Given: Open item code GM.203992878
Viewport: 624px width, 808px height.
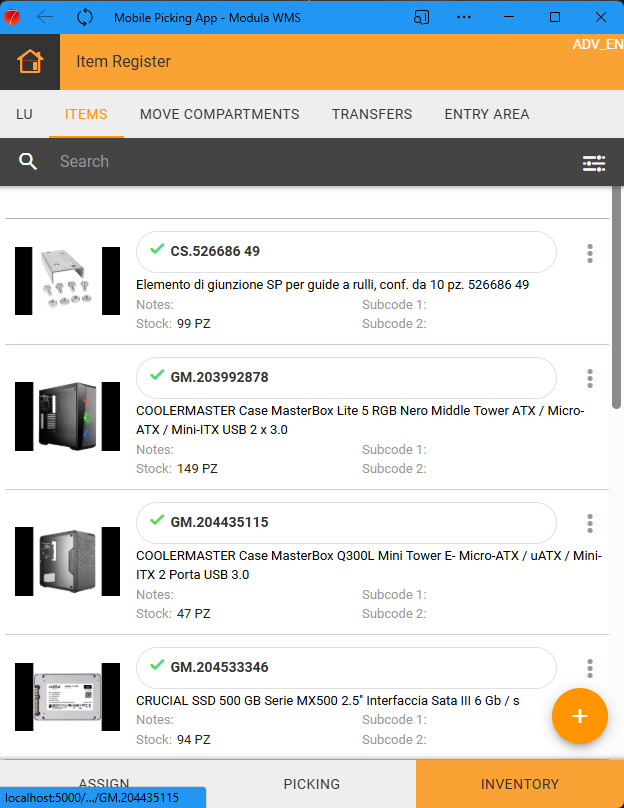Looking at the screenshot, I should click(346, 377).
